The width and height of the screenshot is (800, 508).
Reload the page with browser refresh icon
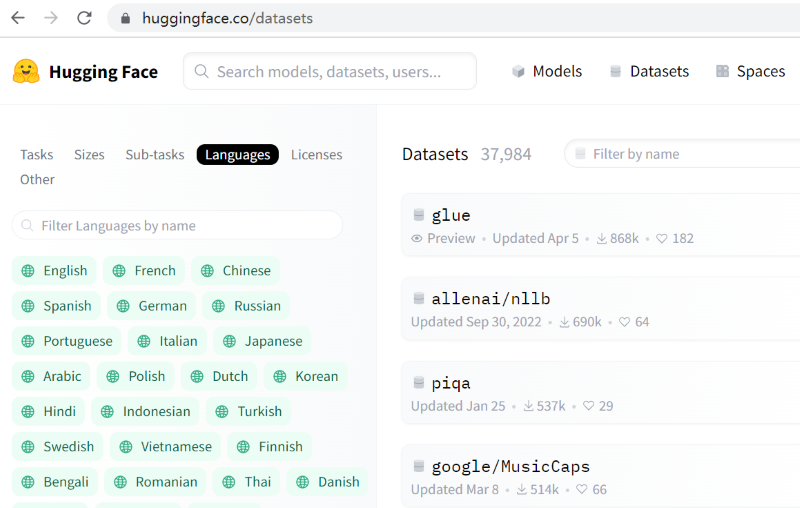(84, 18)
